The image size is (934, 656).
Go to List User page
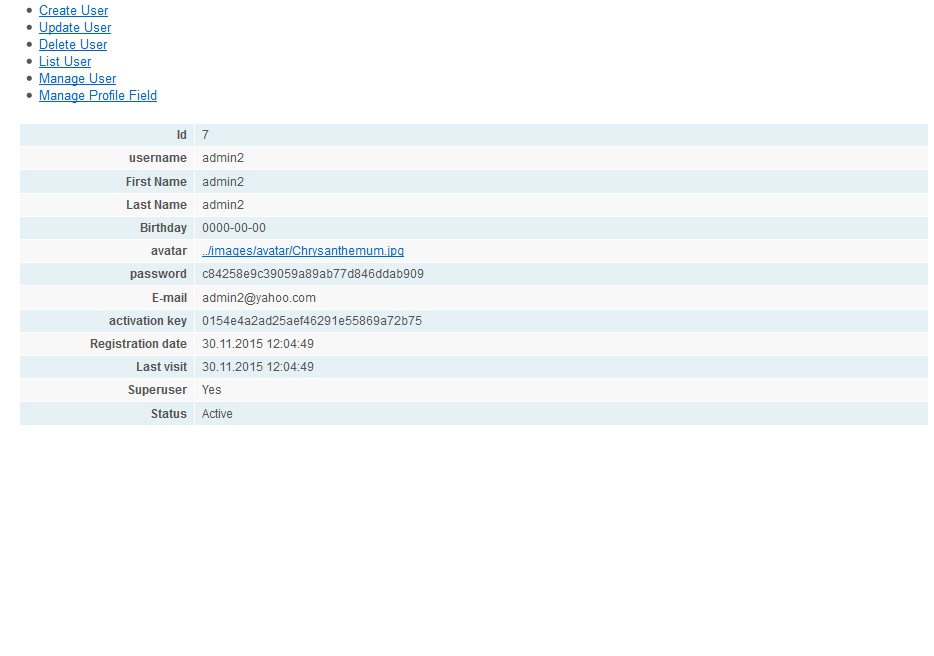tap(65, 62)
